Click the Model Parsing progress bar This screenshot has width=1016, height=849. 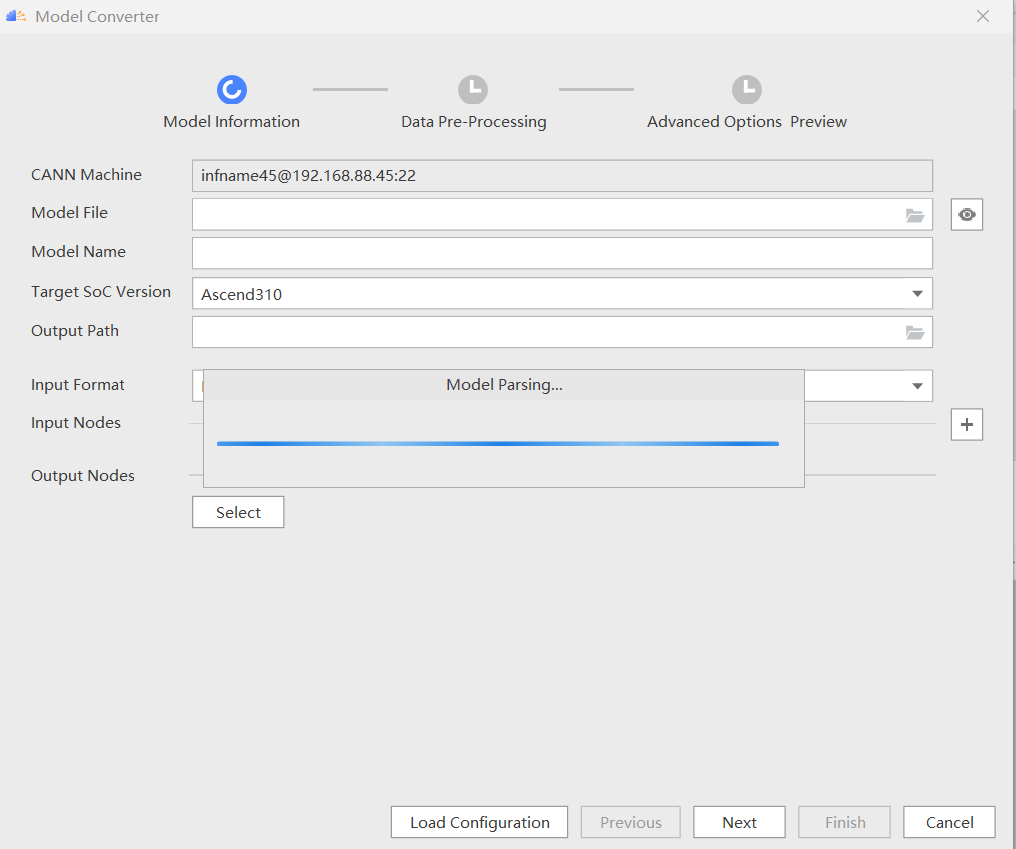tap(497, 444)
